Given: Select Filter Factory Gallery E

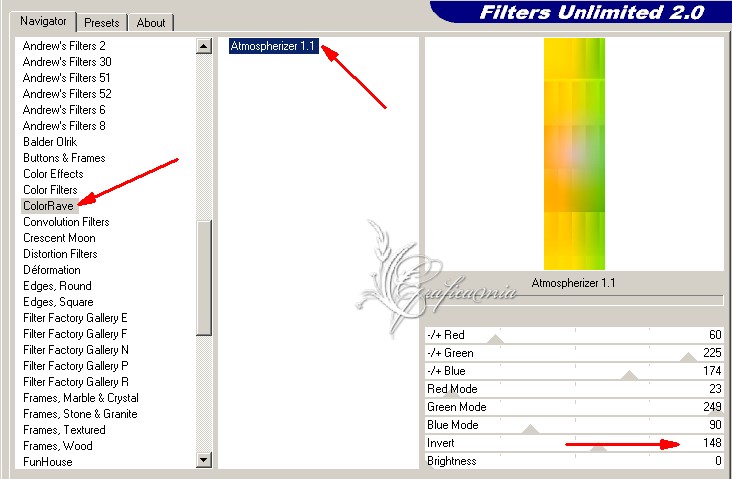Looking at the screenshot, I should pos(75,317).
